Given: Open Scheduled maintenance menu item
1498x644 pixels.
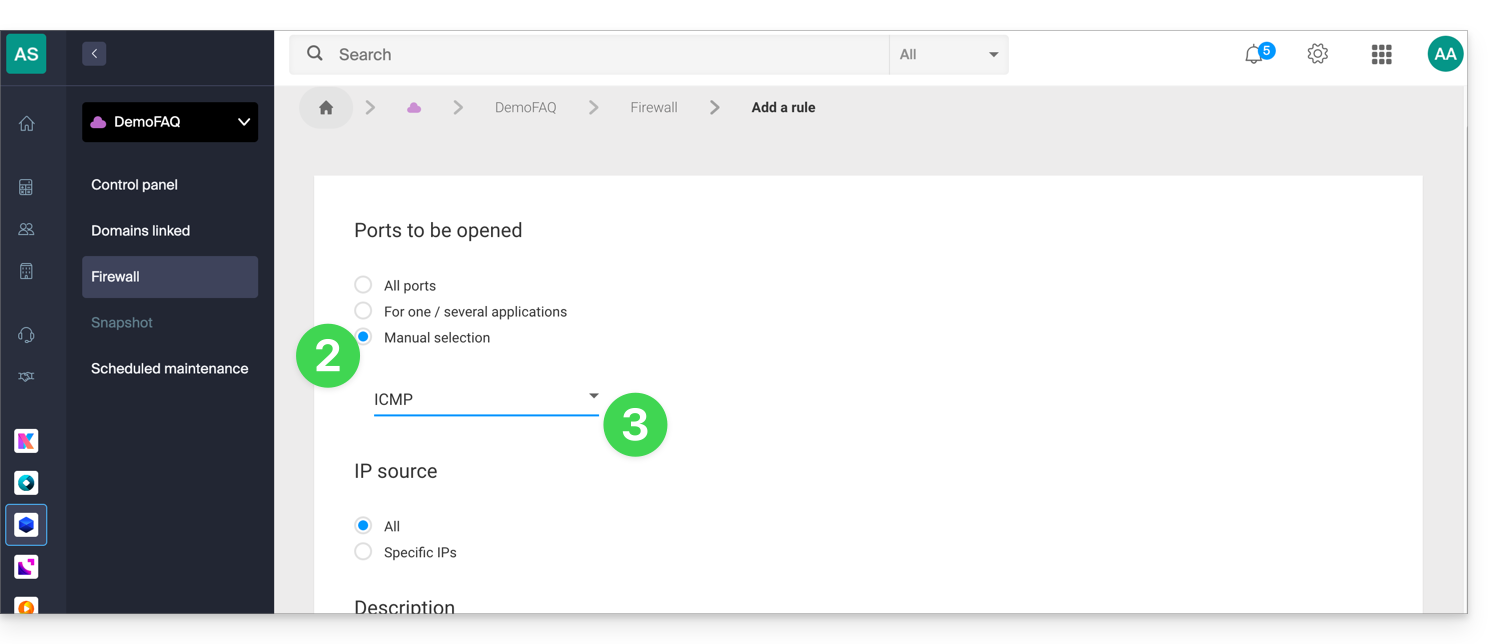Looking at the screenshot, I should (x=169, y=369).
